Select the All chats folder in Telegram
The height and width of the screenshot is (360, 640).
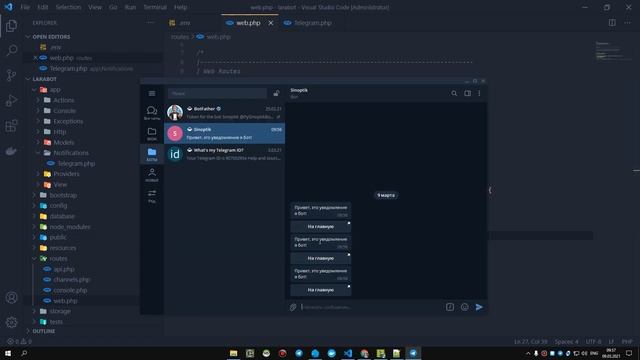pos(152,113)
